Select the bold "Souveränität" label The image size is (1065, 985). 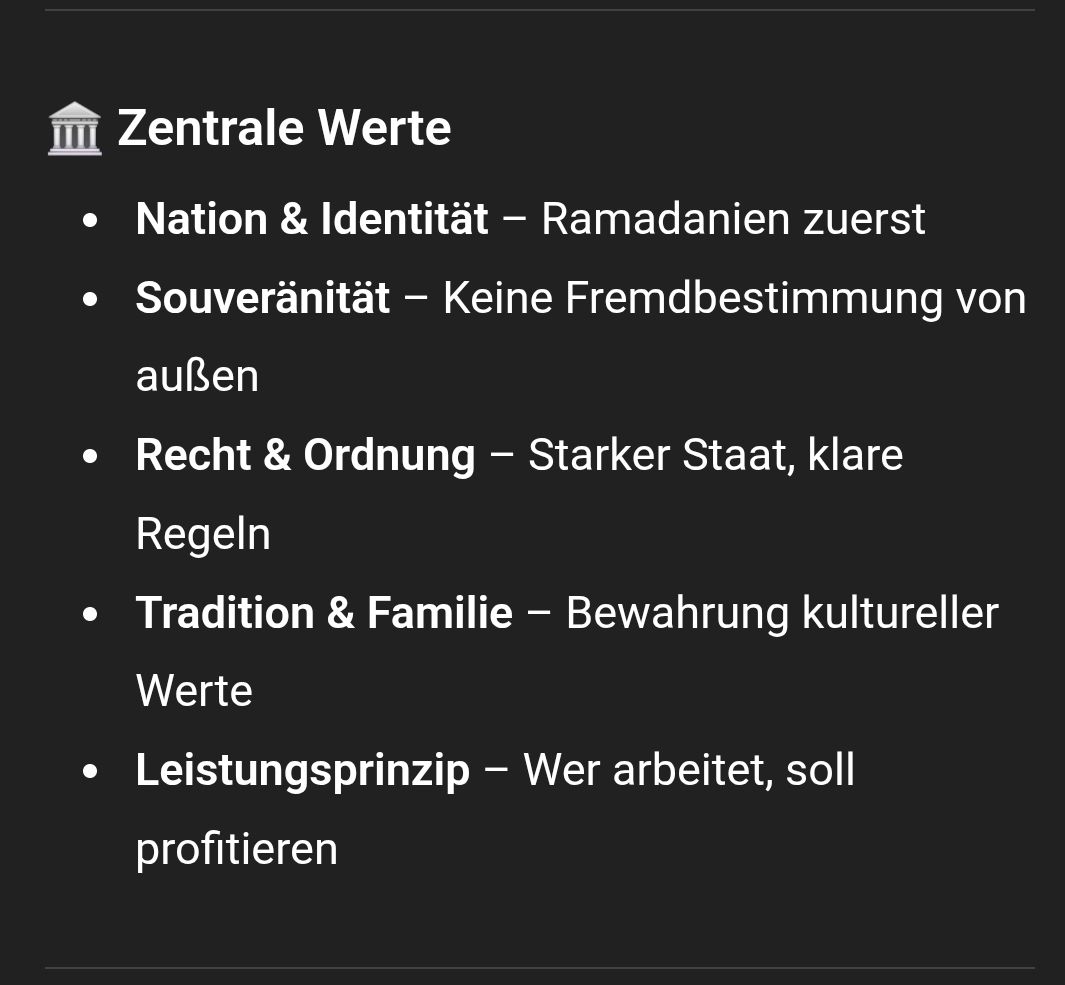263,298
